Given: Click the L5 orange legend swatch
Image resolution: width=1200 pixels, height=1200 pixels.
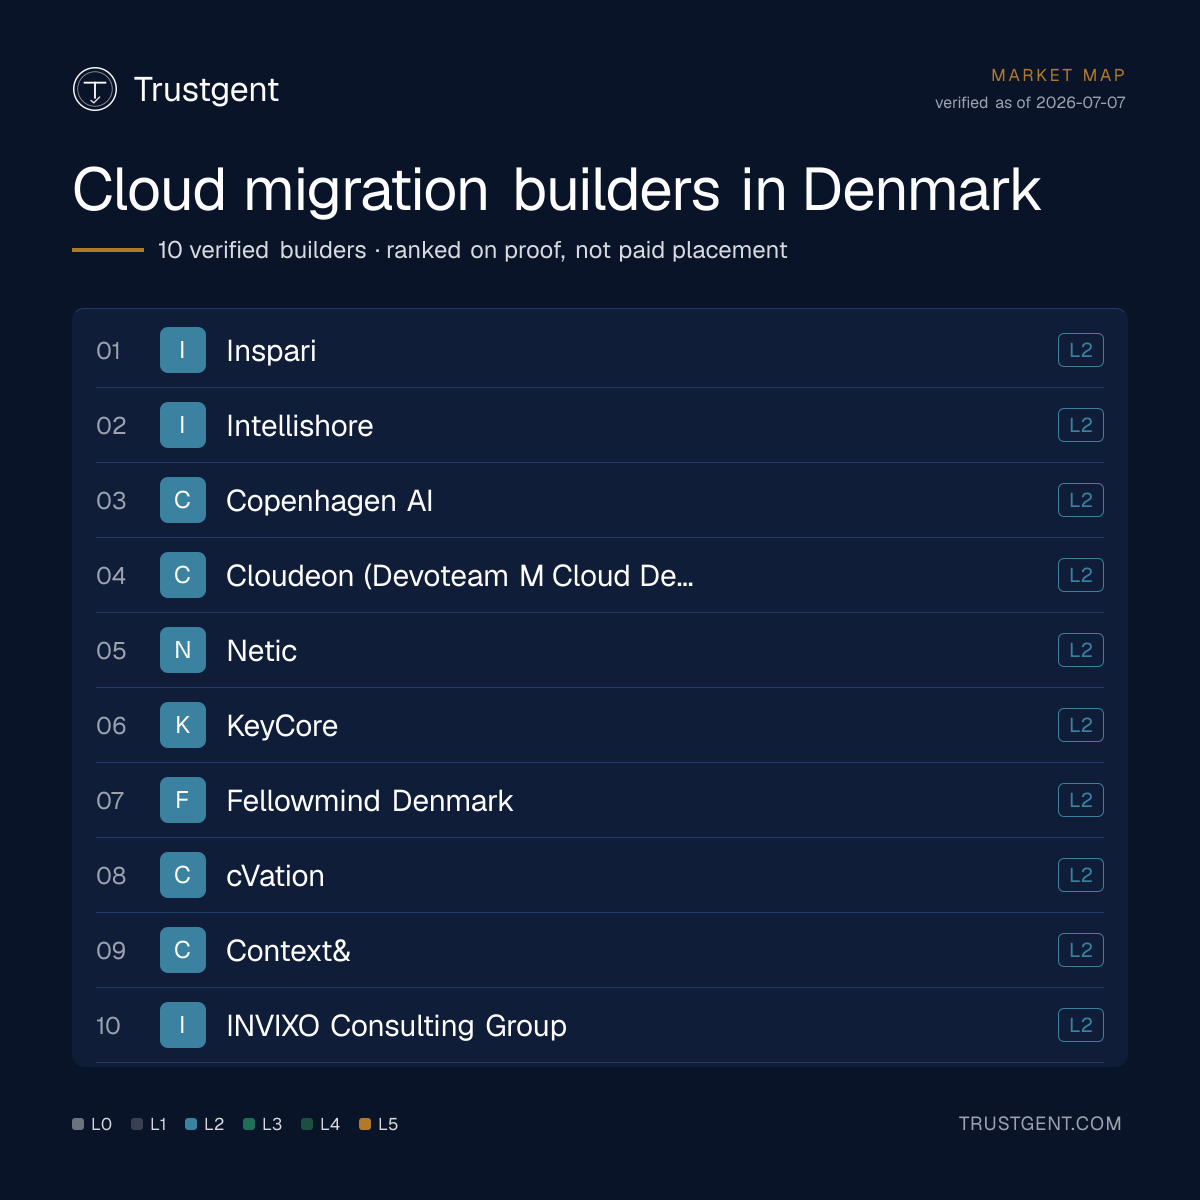Looking at the screenshot, I should [x=365, y=1124].
